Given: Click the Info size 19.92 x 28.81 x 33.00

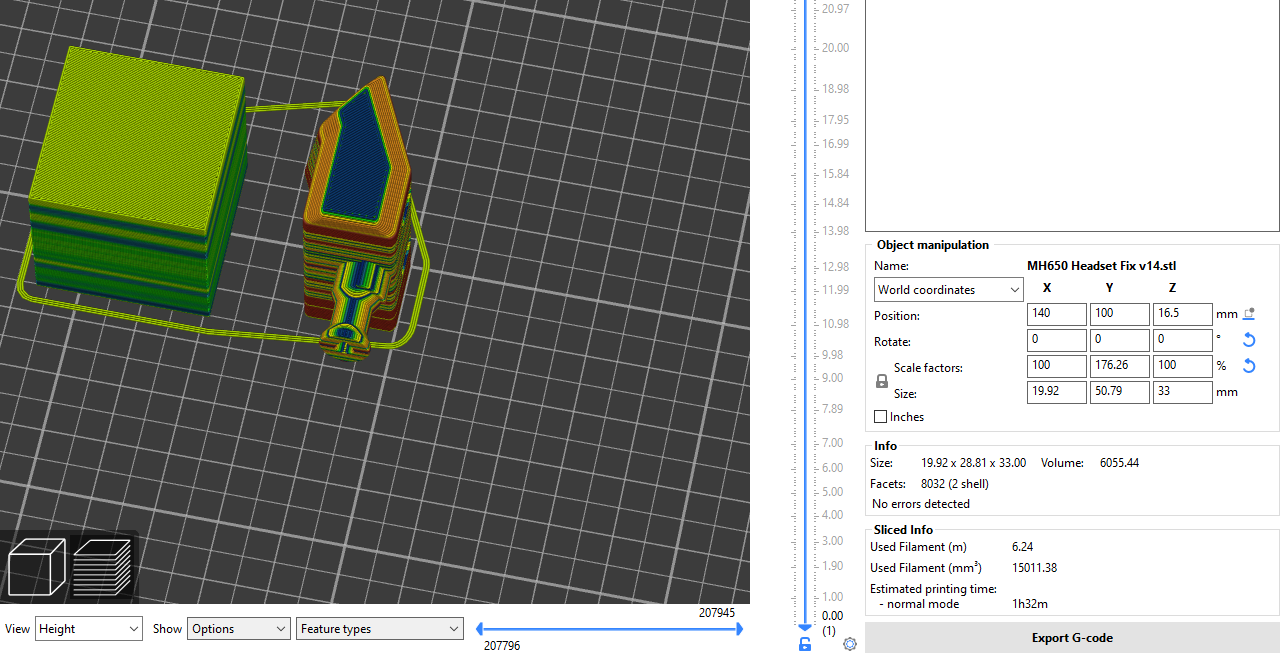Looking at the screenshot, I should tap(973, 463).
